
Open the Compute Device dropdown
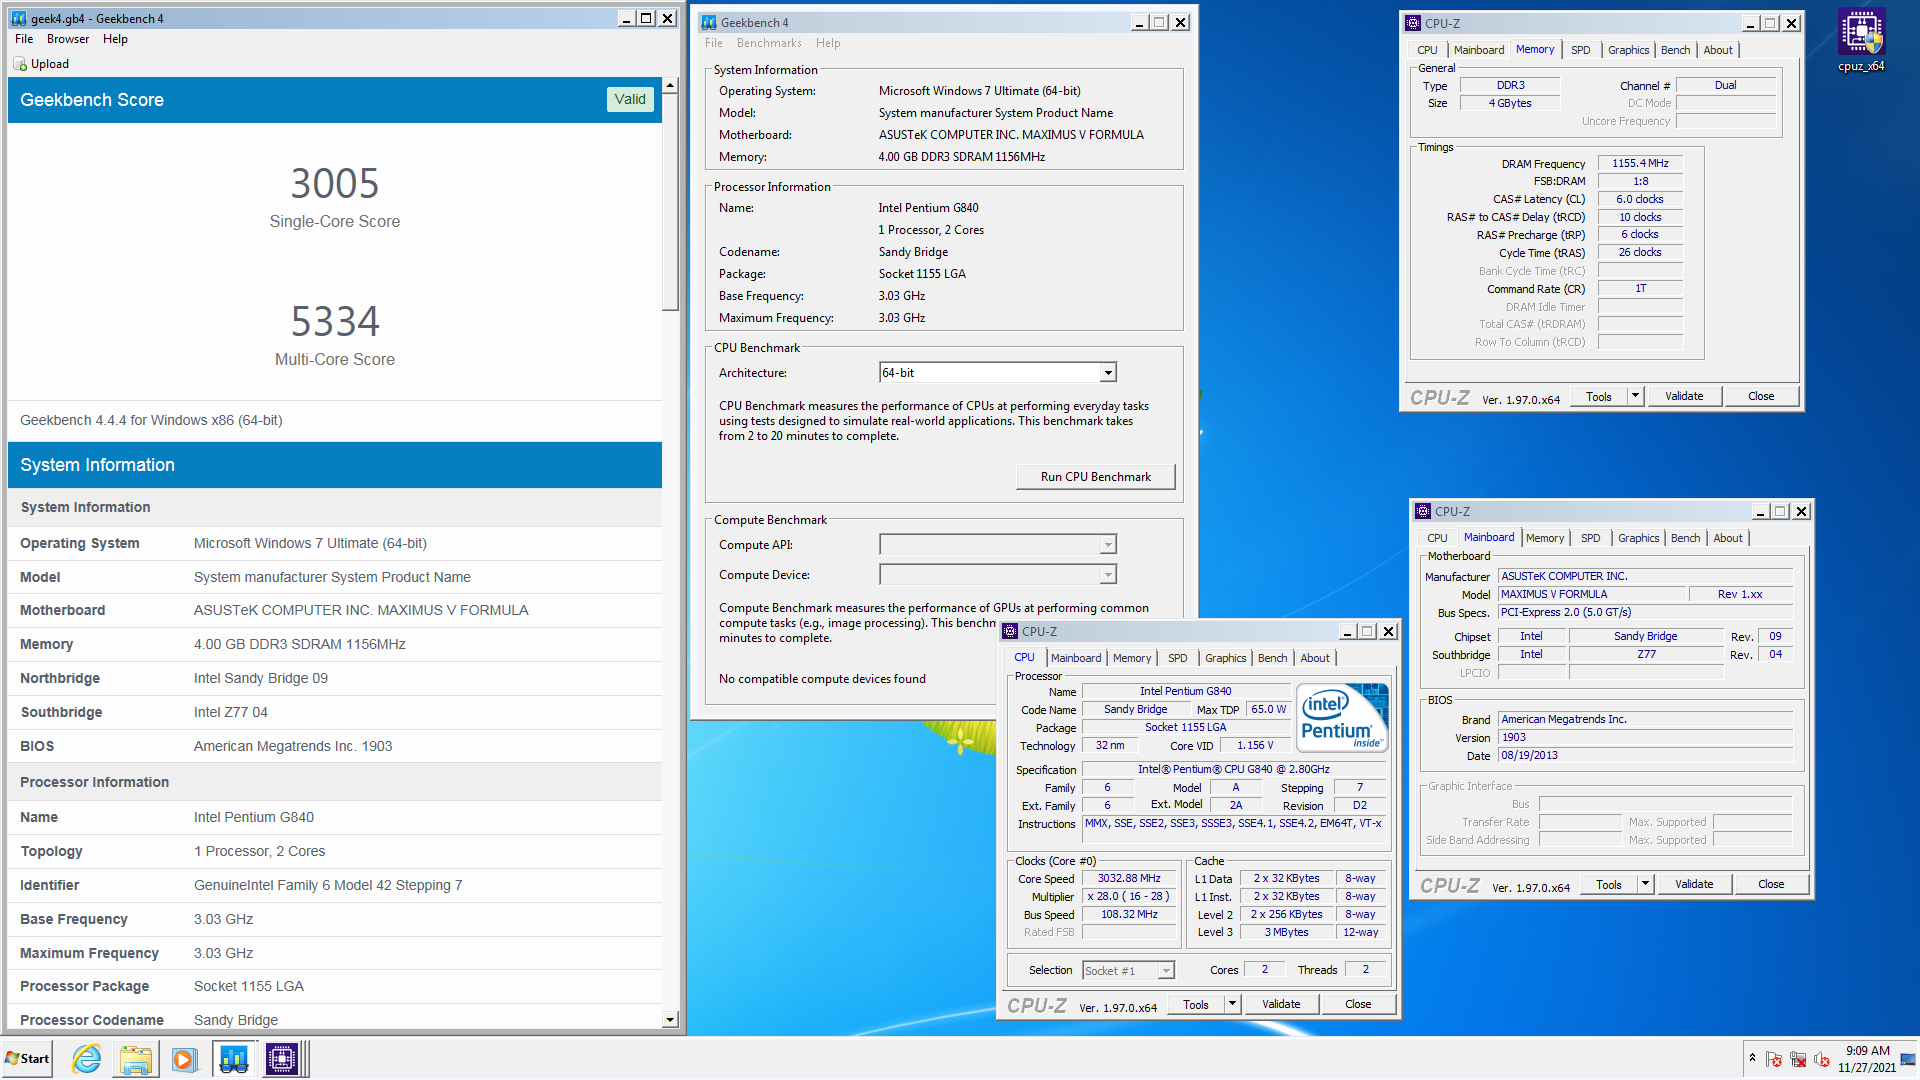pos(1108,575)
